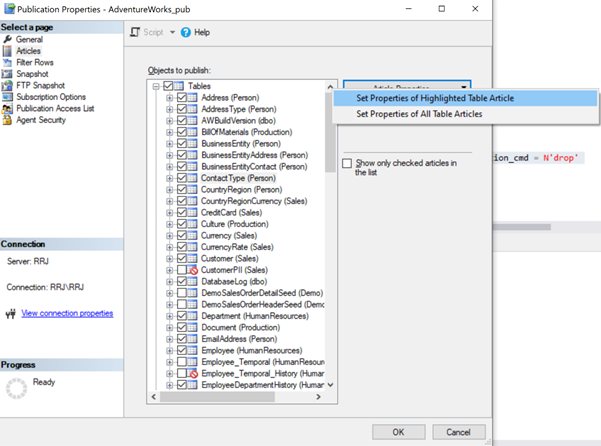The image size is (601, 446).
Task: Click table icon for Document (Production)
Action: click(x=192, y=327)
